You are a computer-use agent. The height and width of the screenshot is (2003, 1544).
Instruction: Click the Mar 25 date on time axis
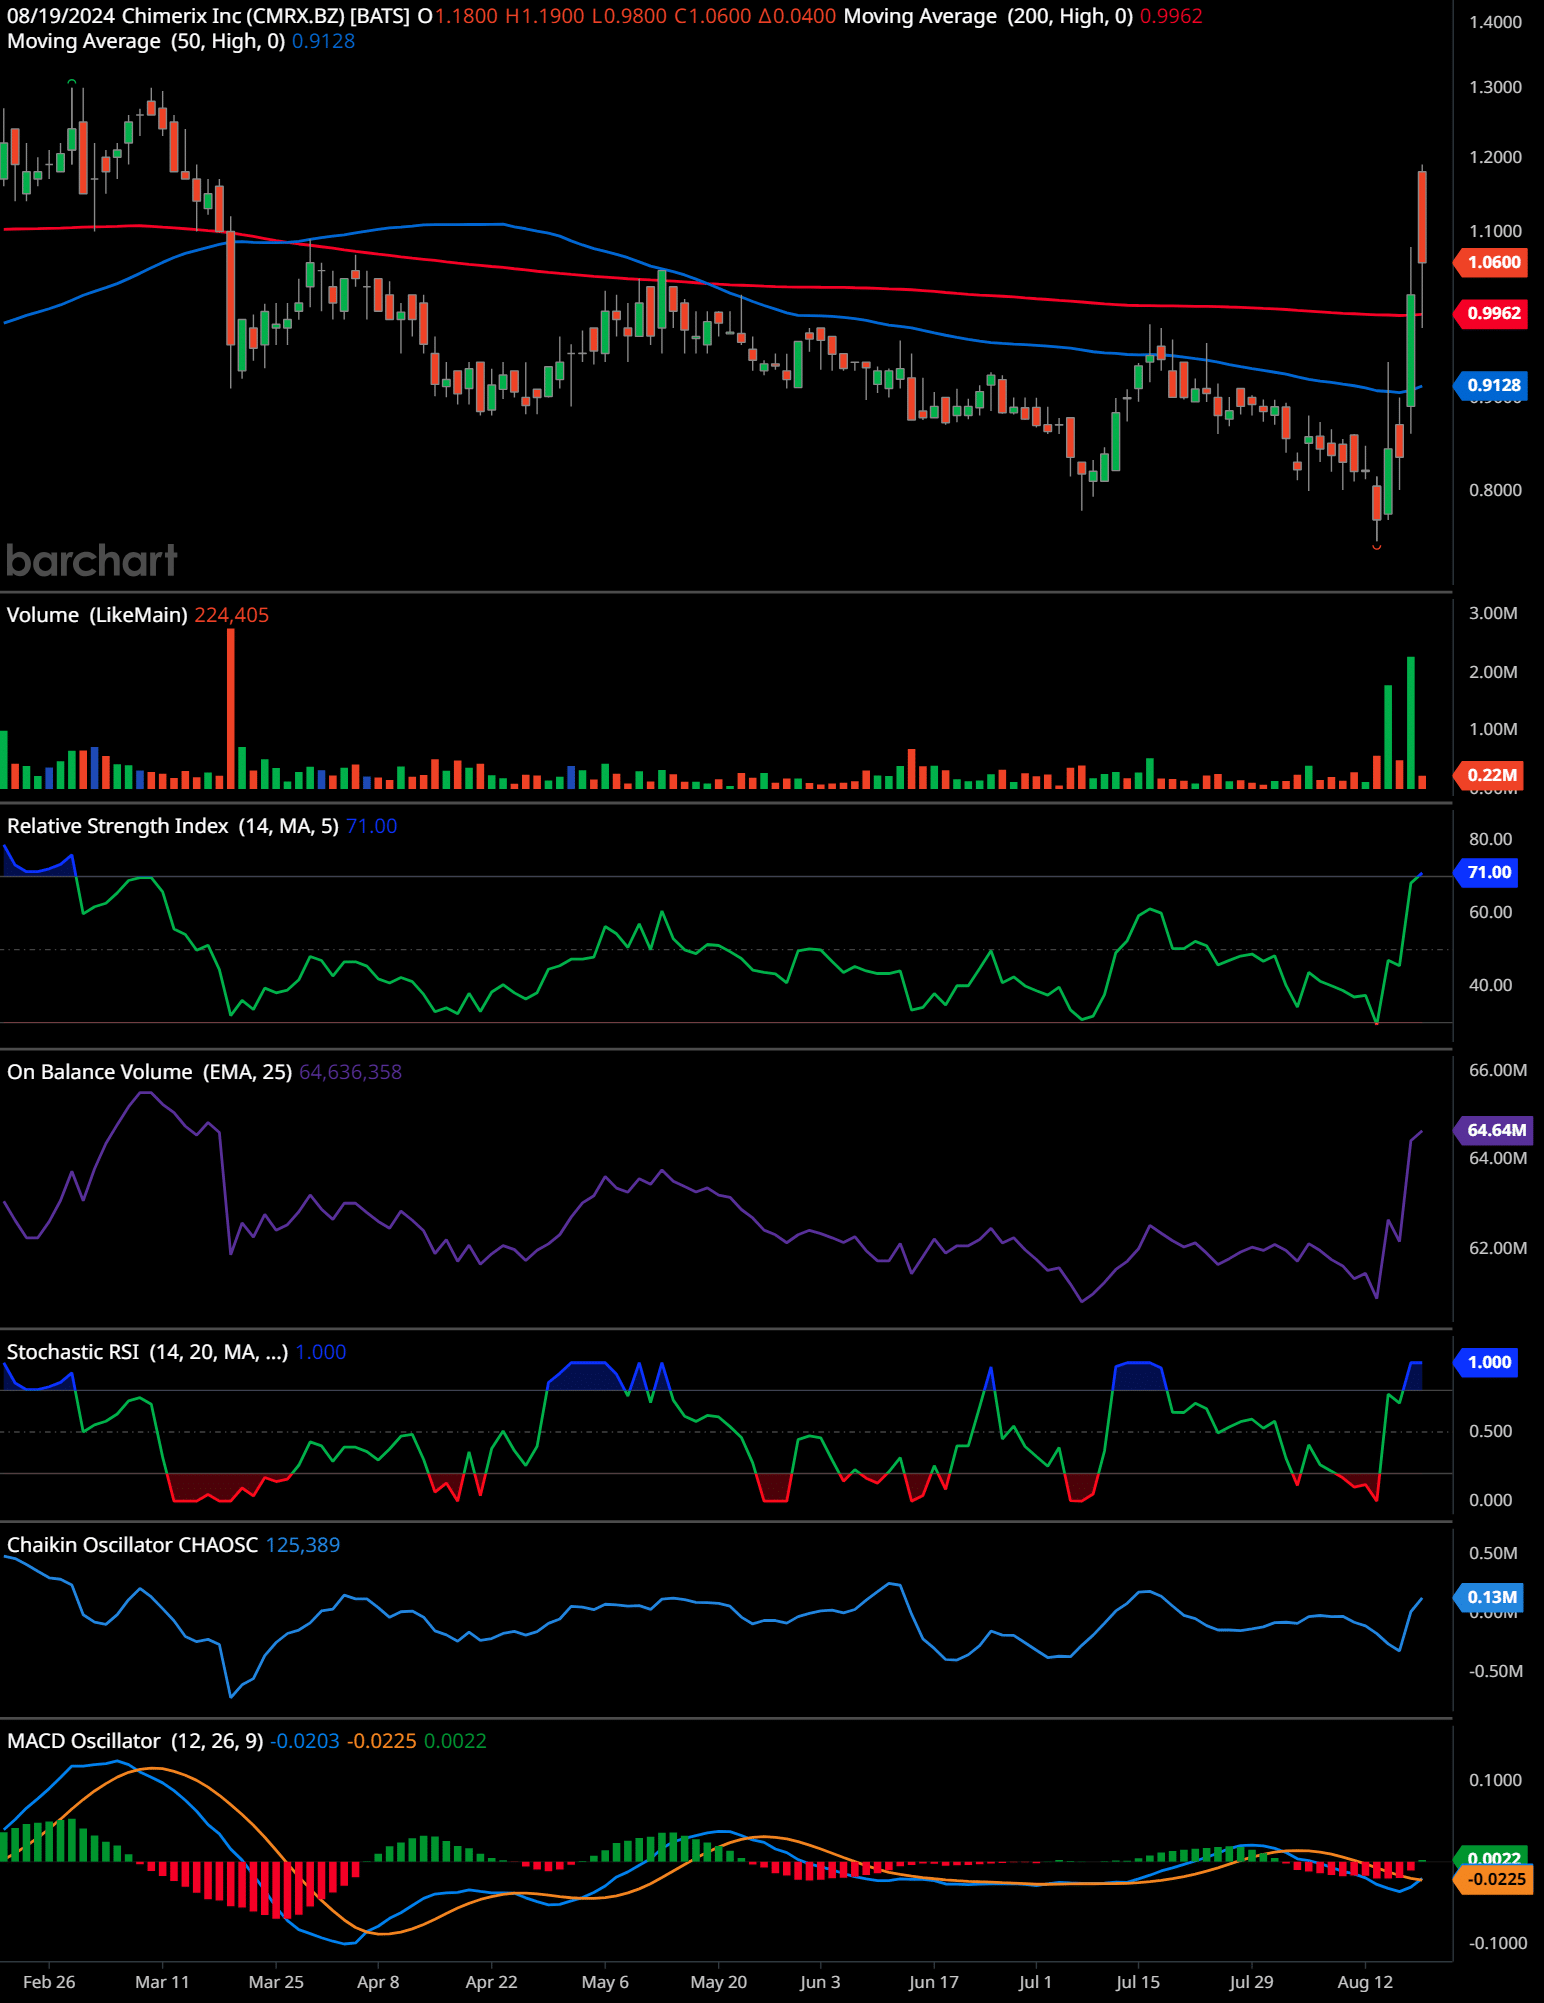click(x=276, y=1982)
